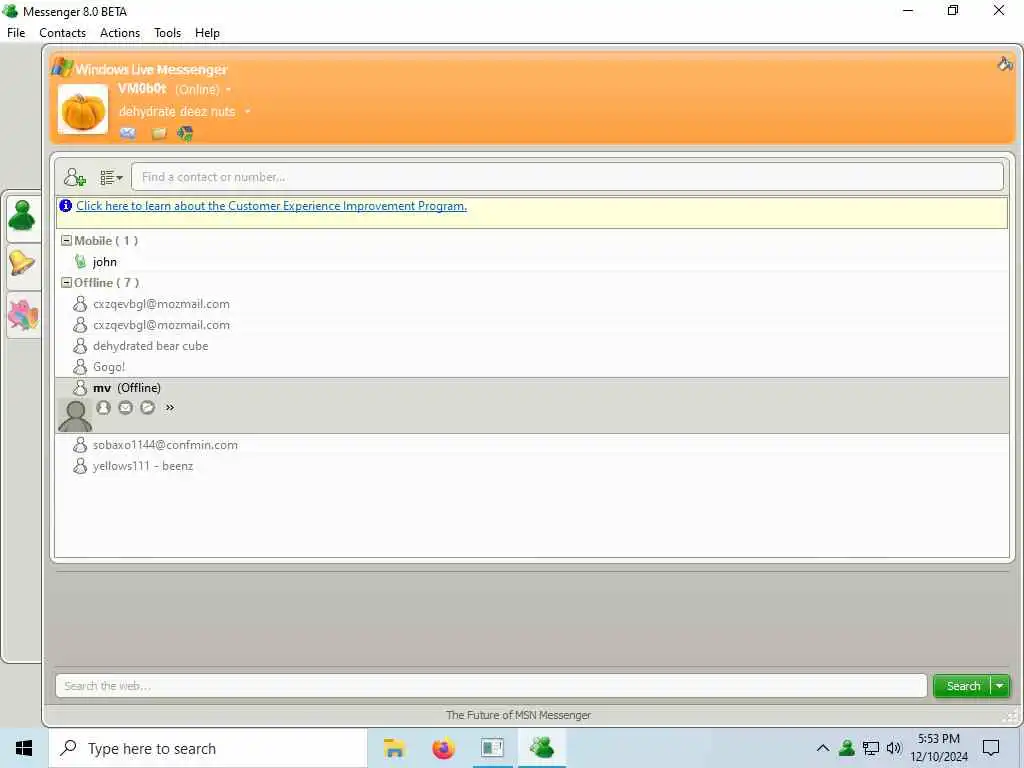Switch to the Contacts buddy tab
The width and height of the screenshot is (1024, 768).
(23, 216)
